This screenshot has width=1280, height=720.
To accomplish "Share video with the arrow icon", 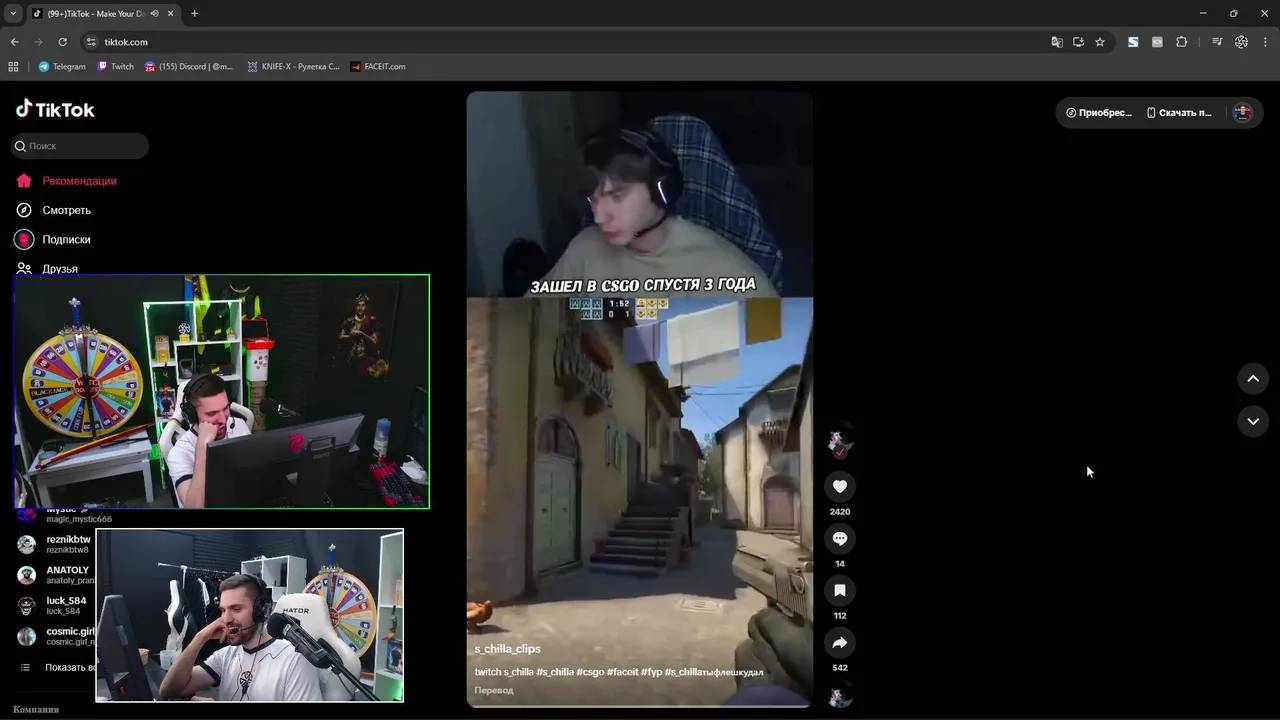I will pyautogui.click(x=840, y=643).
